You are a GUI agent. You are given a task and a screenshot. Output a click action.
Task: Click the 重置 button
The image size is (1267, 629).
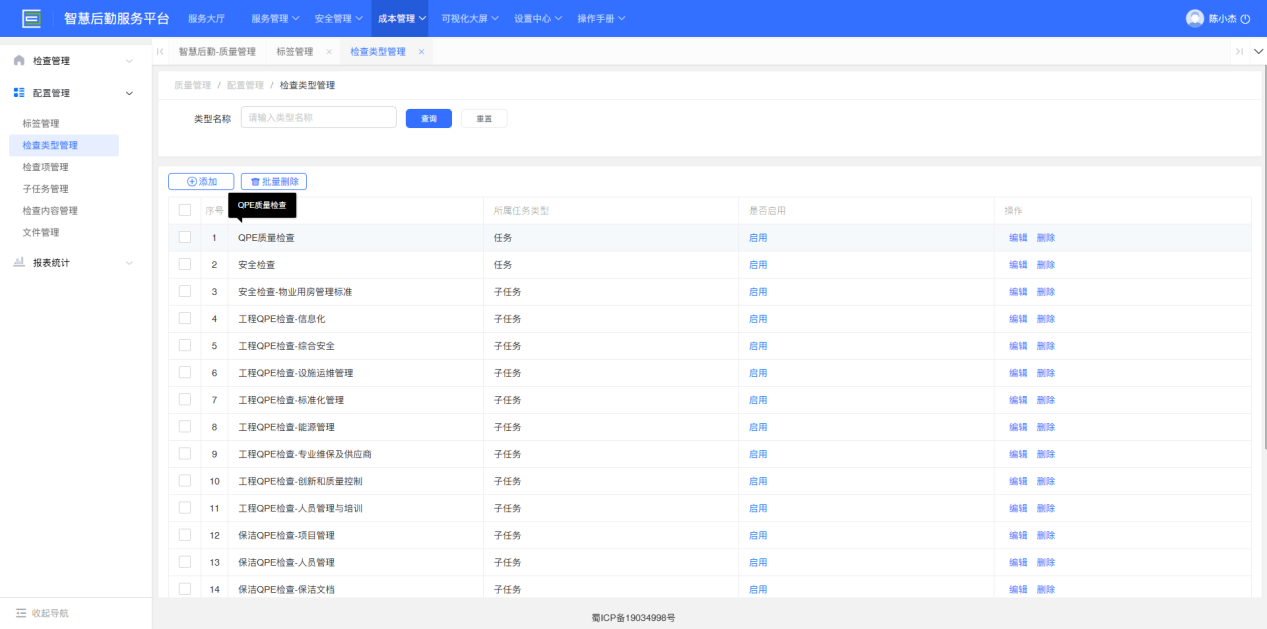click(x=484, y=118)
